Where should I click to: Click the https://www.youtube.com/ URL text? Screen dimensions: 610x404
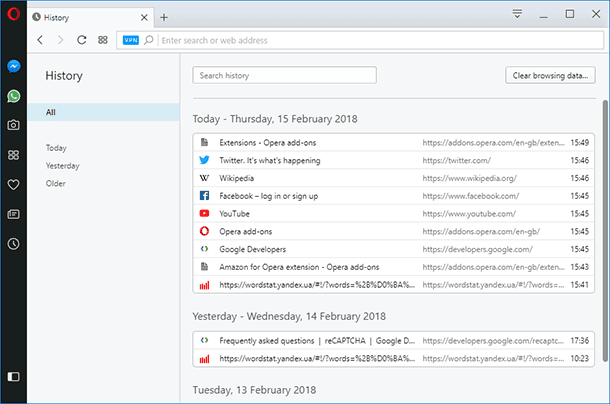coord(469,214)
